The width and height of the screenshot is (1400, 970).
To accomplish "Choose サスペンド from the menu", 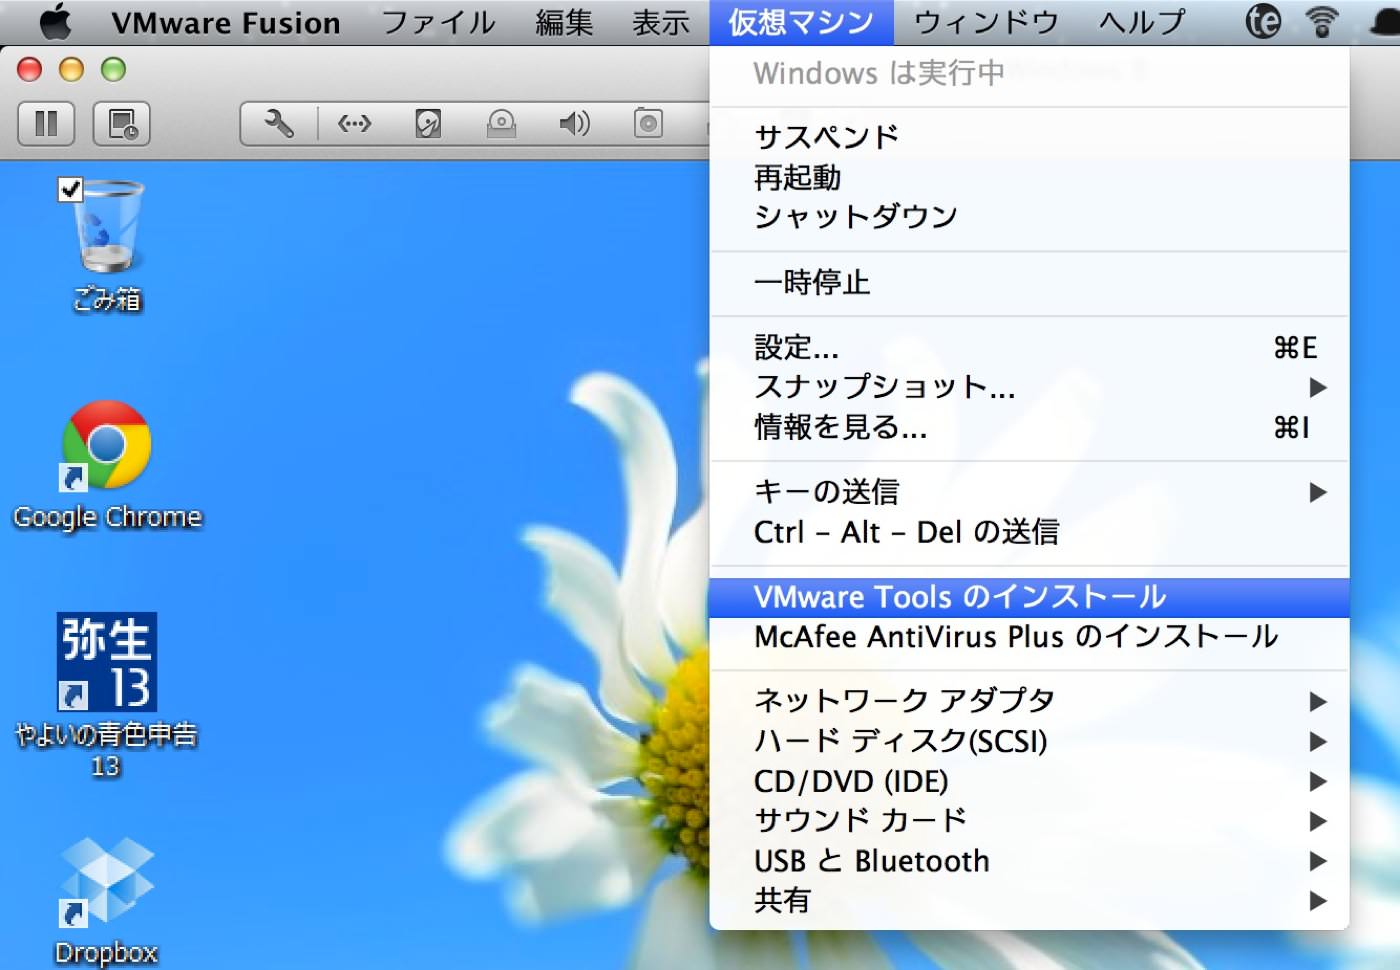I will [1029, 137].
